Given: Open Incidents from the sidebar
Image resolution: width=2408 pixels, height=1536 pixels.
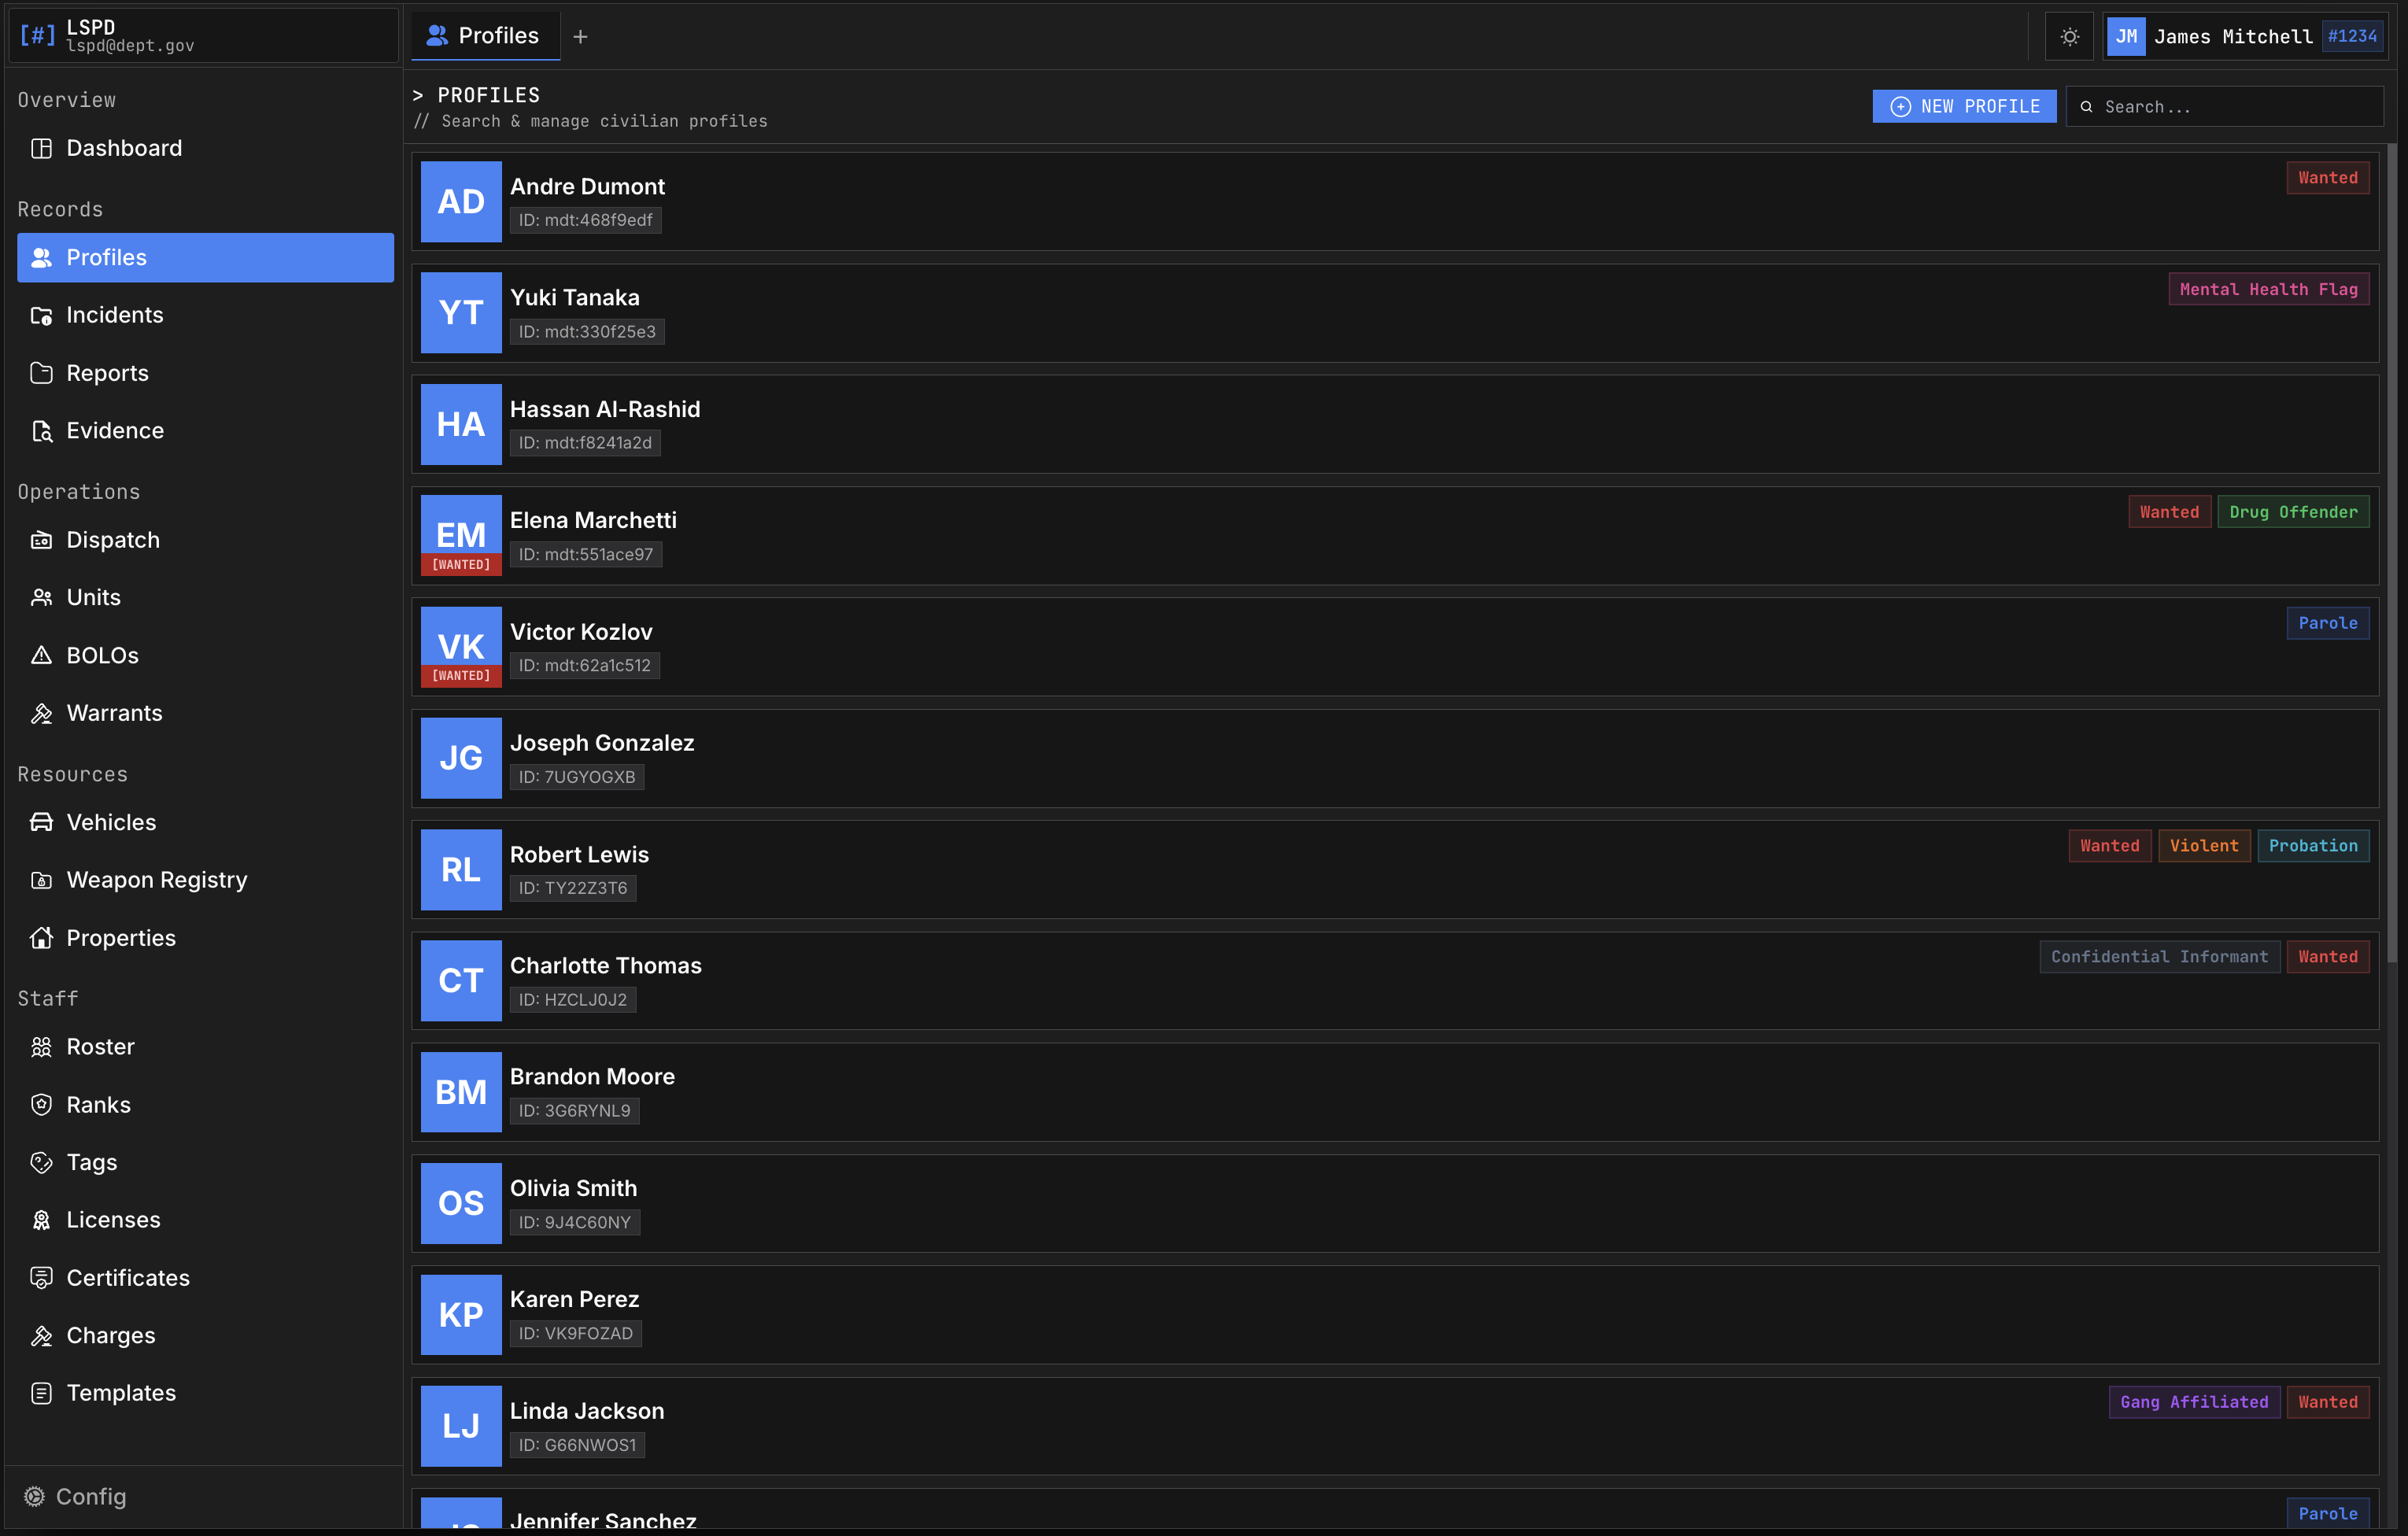Looking at the screenshot, I should coord(114,315).
